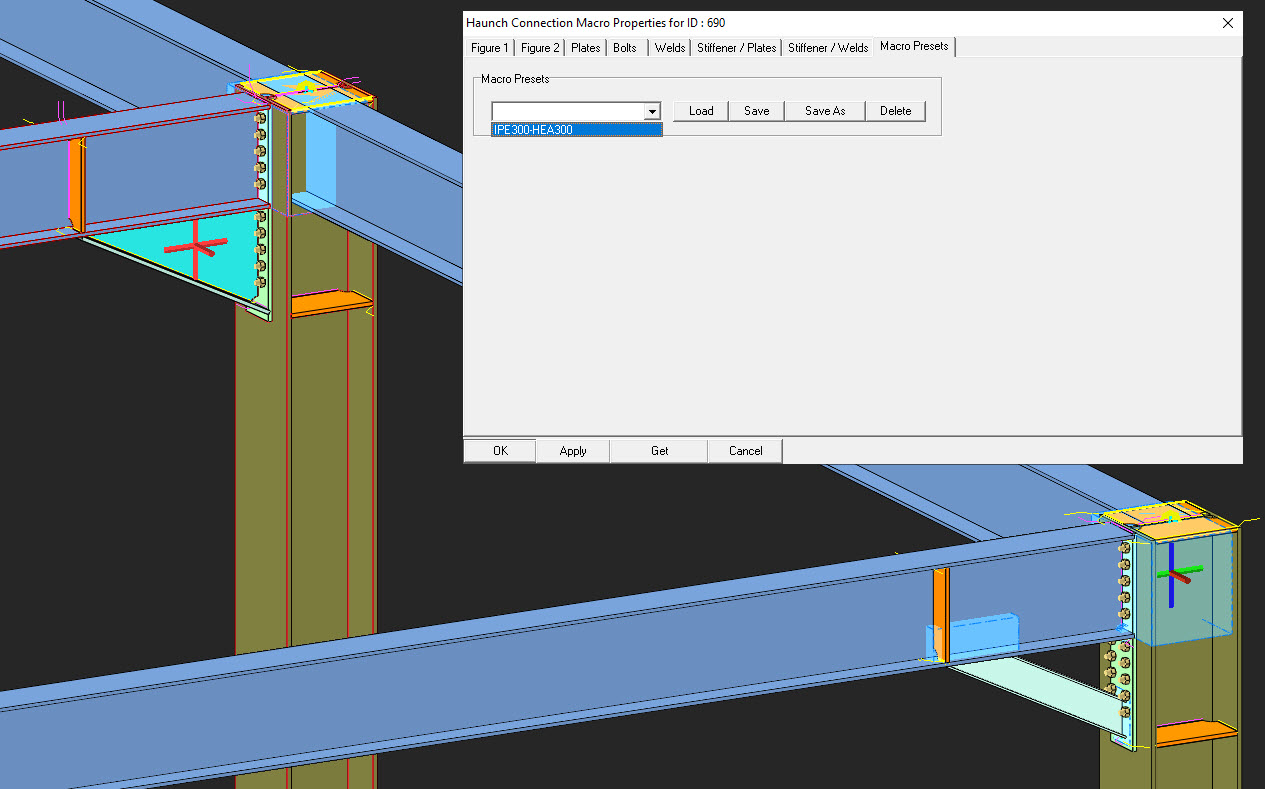
Task: Cancel the macro properties dialog
Action: point(745,451)
